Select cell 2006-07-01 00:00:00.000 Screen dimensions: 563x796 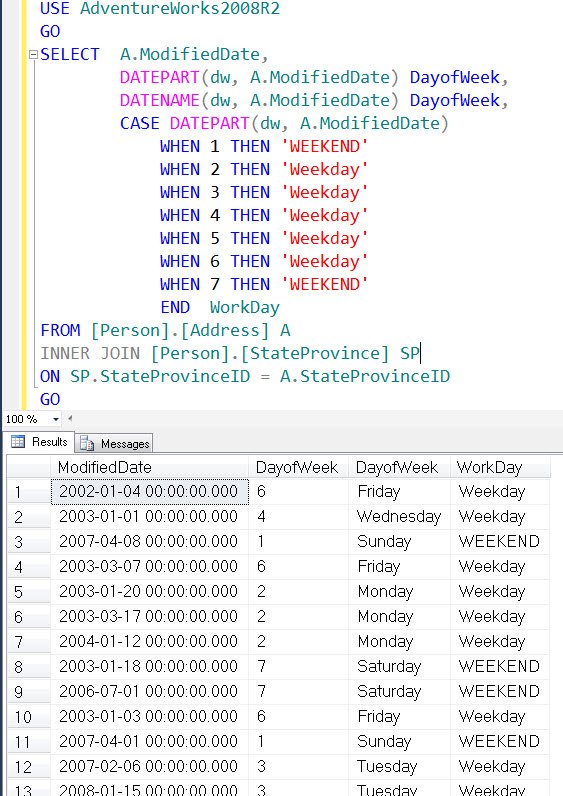pos(149,691)
